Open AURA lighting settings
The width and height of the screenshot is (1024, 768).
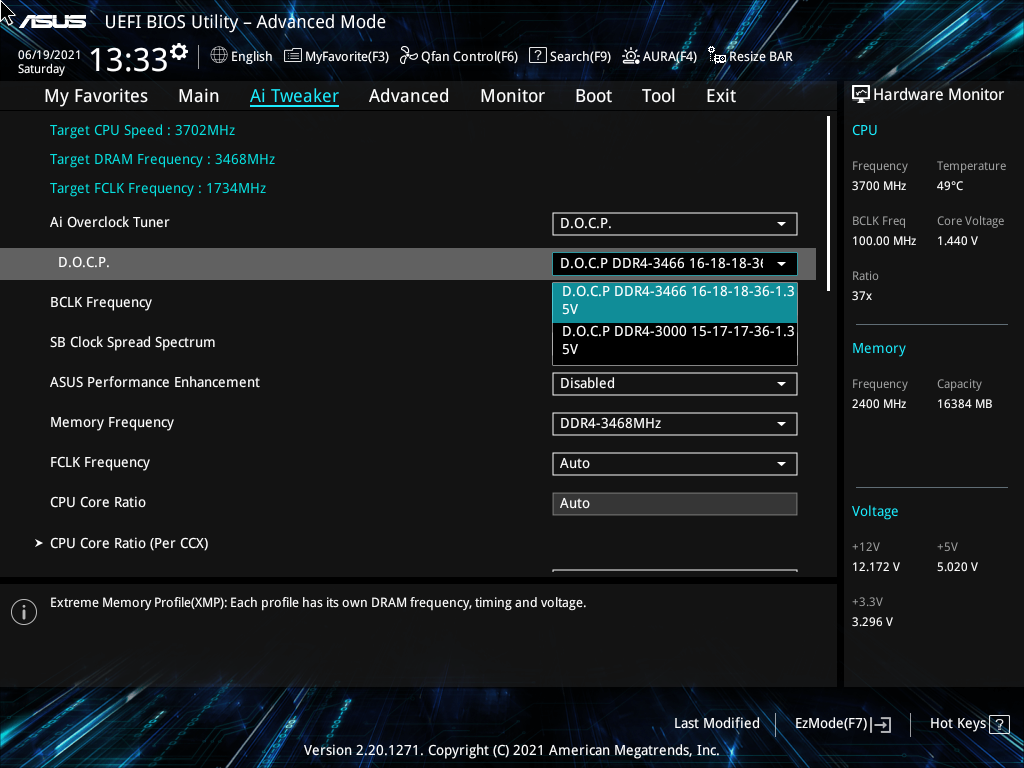(659, 56)
